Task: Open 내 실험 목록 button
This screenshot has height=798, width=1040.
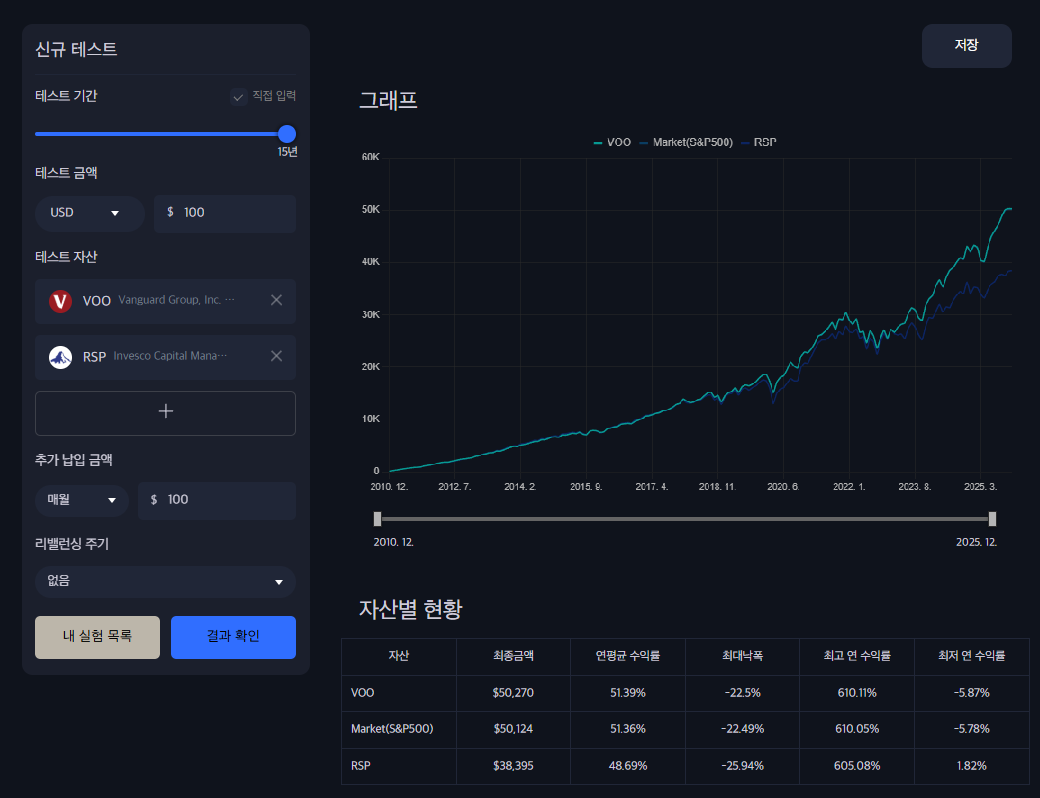Action: (98, 637)
